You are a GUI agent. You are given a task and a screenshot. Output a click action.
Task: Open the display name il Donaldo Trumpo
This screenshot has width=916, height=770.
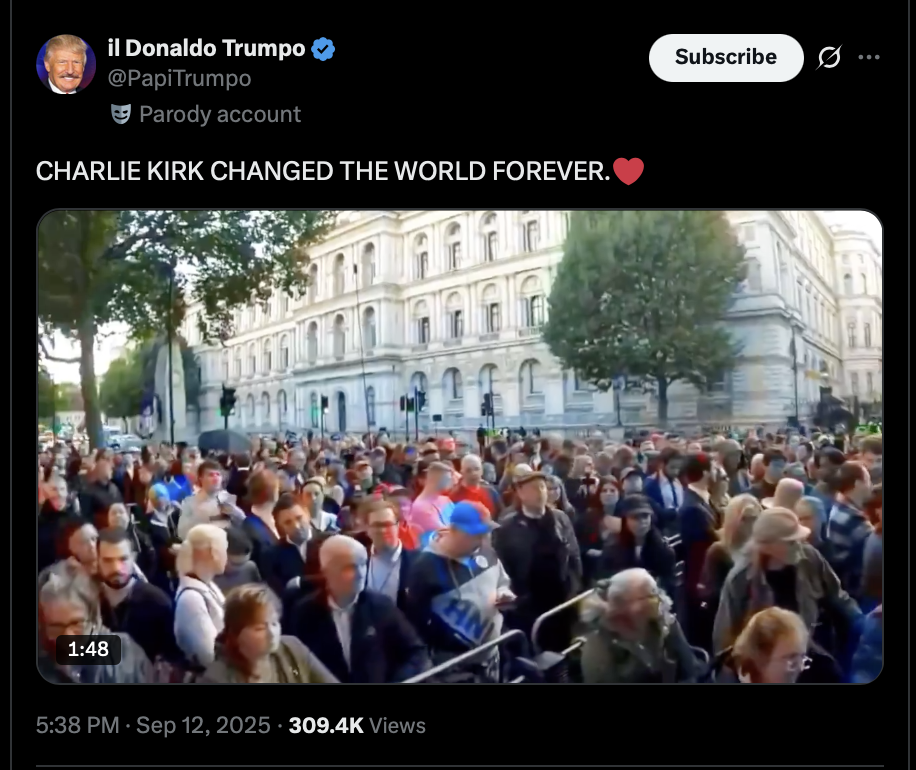[206, 48]
